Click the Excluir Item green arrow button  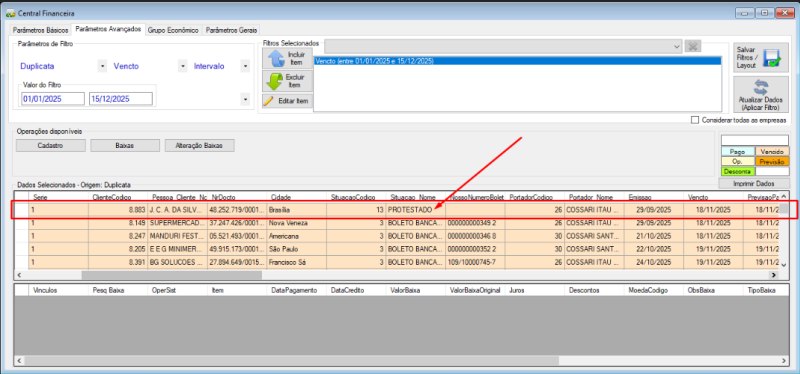point(287,81)
